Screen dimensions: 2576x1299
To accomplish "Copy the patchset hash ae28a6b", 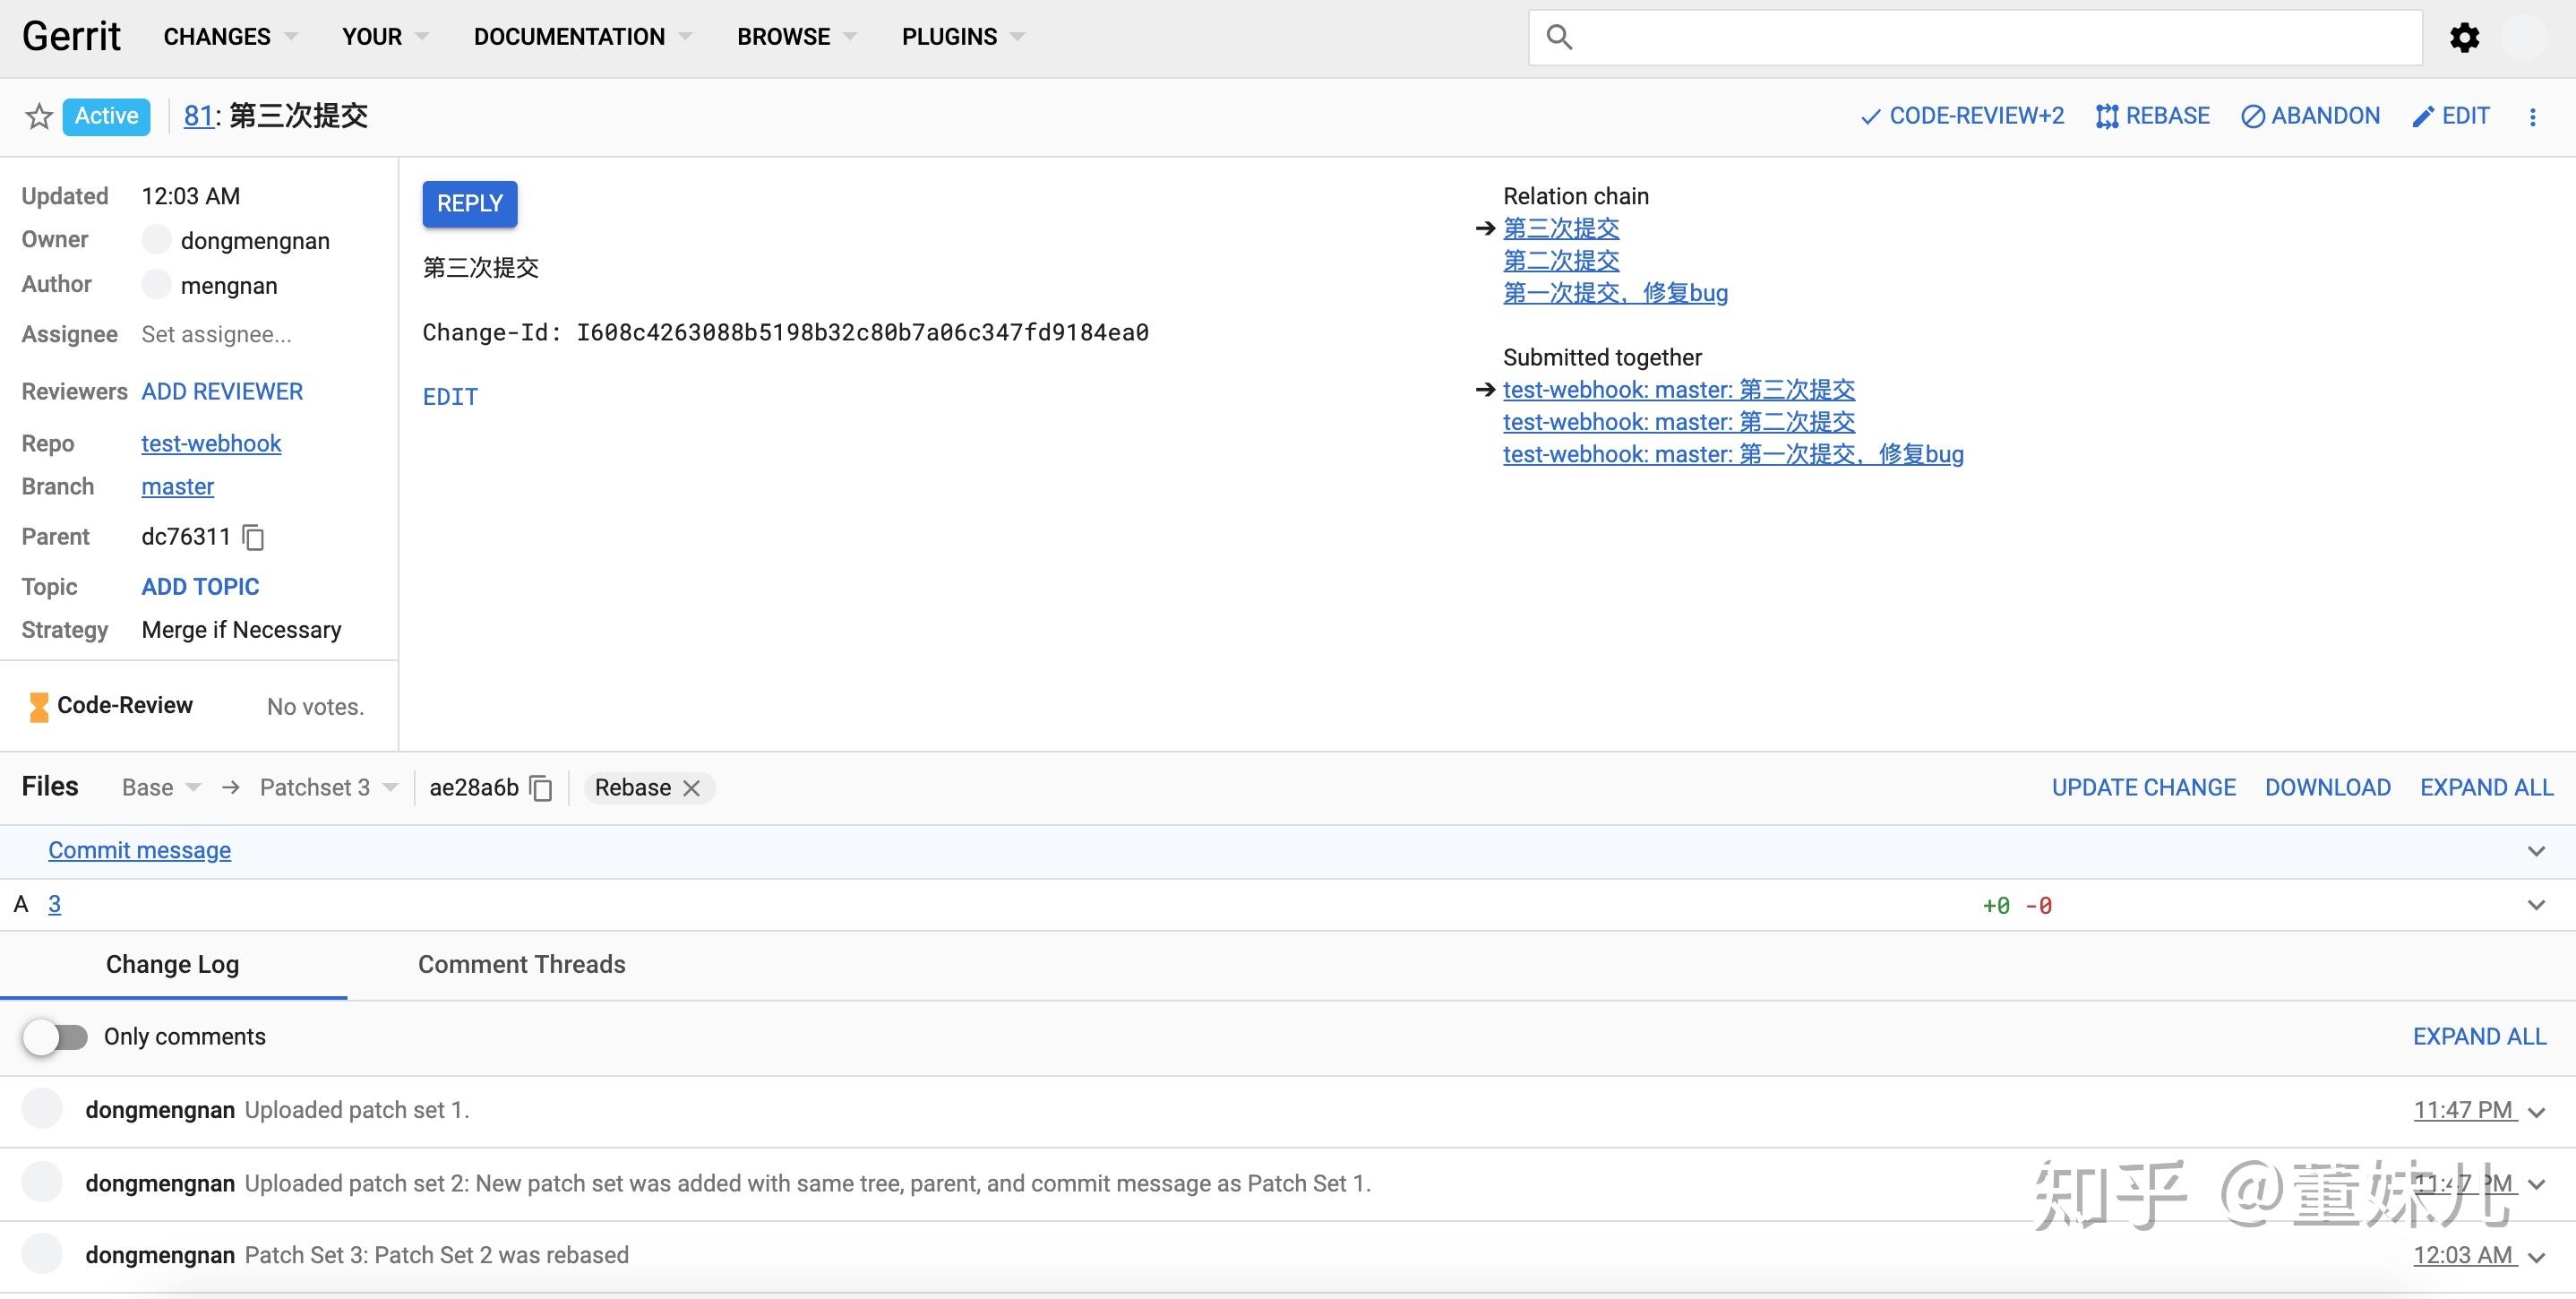I will point(540,788).
